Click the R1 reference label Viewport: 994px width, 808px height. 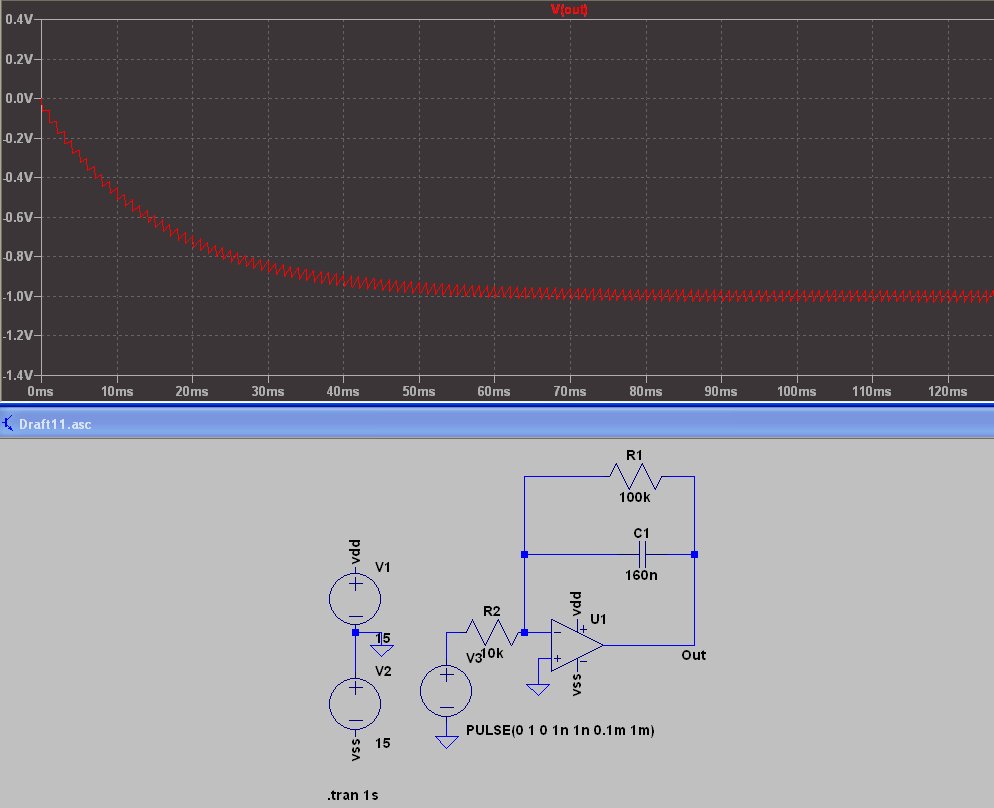coord(634,455)
